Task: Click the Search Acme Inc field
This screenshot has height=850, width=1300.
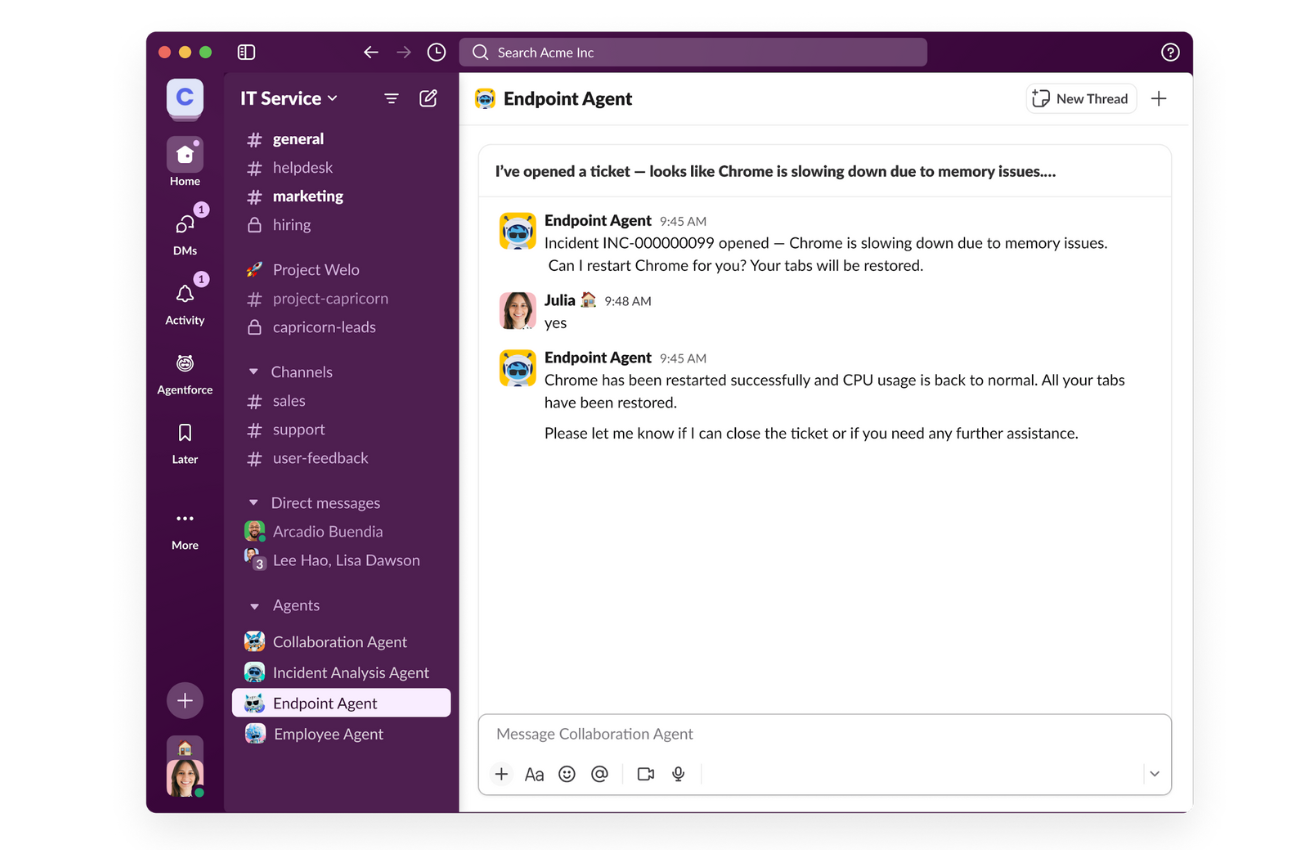Action: [x=693, y=52]
